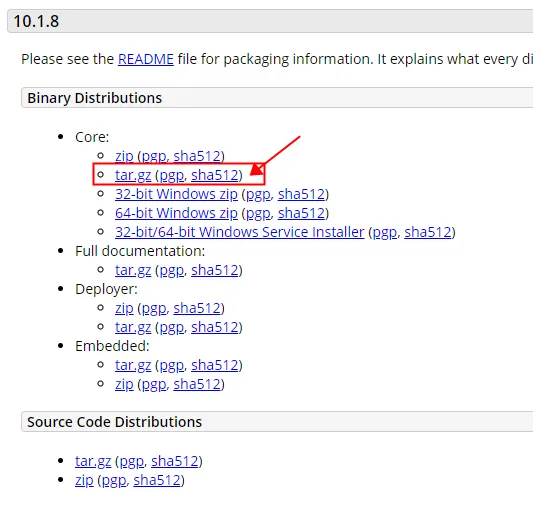This screenshot has width=533, height=506.
Task: Download the Deployer zip
Action: click(124, 309)
